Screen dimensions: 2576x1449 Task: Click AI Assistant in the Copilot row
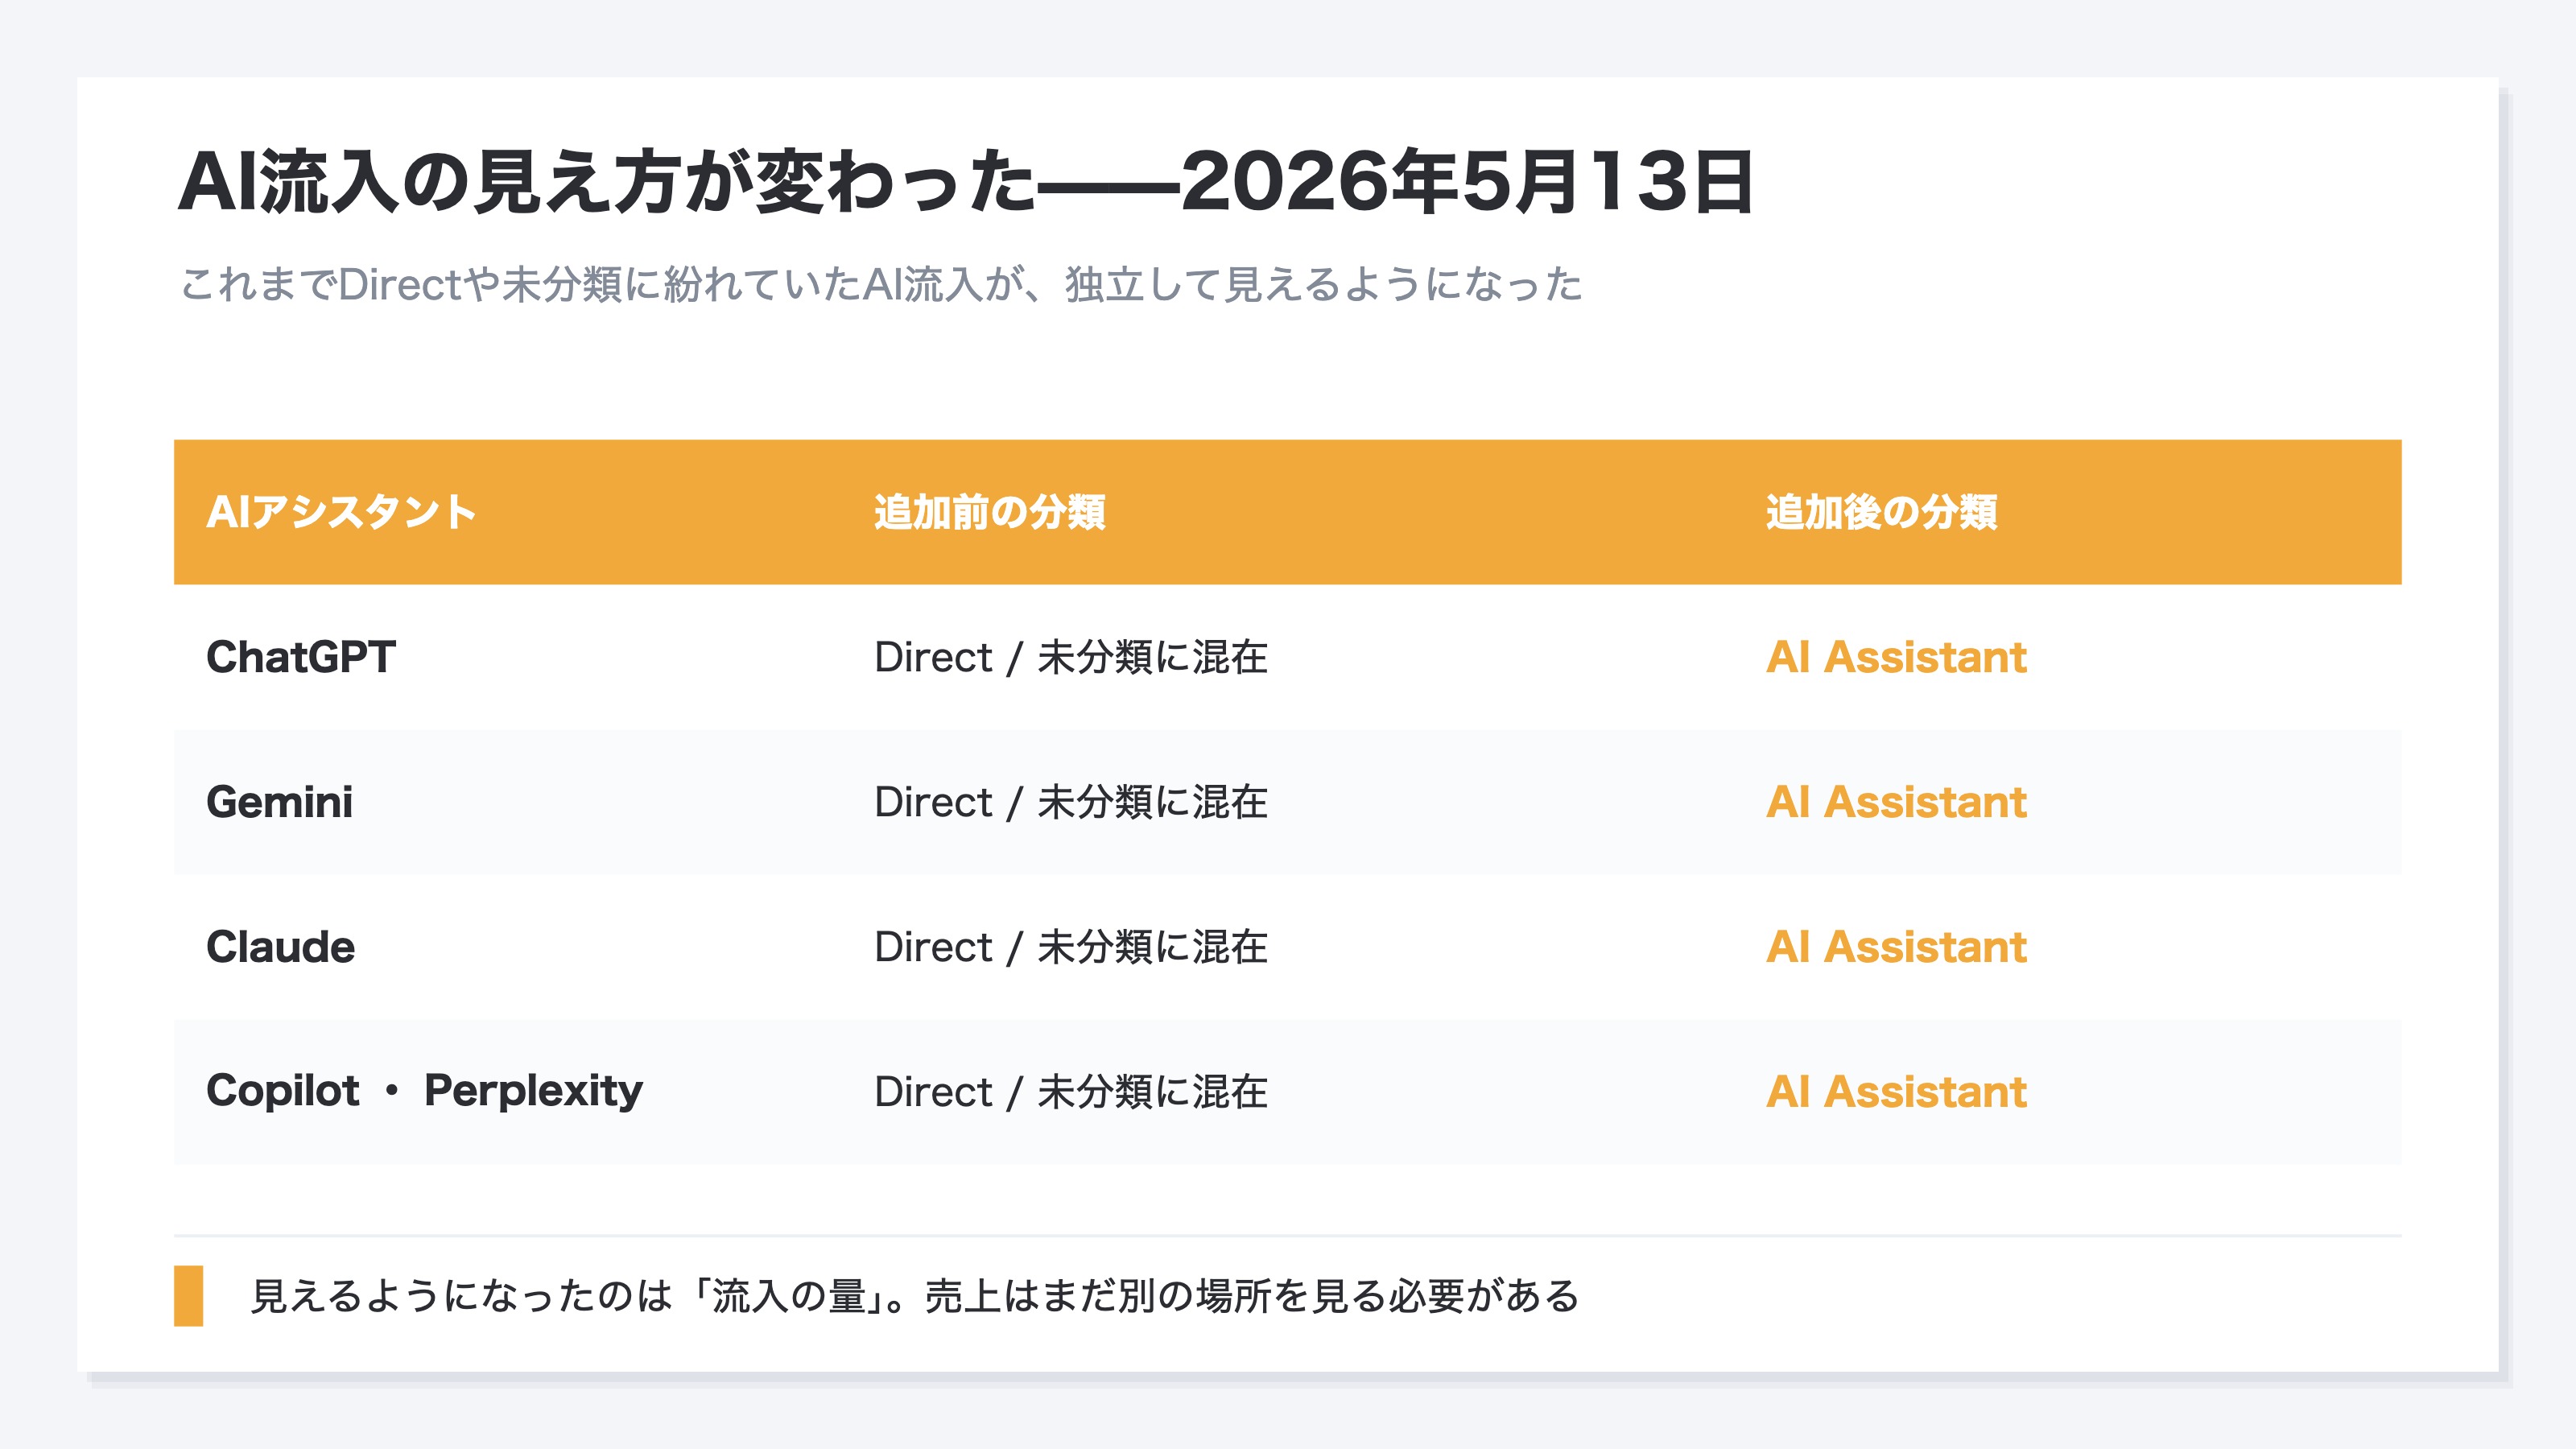click(x=1896, y=1091)
